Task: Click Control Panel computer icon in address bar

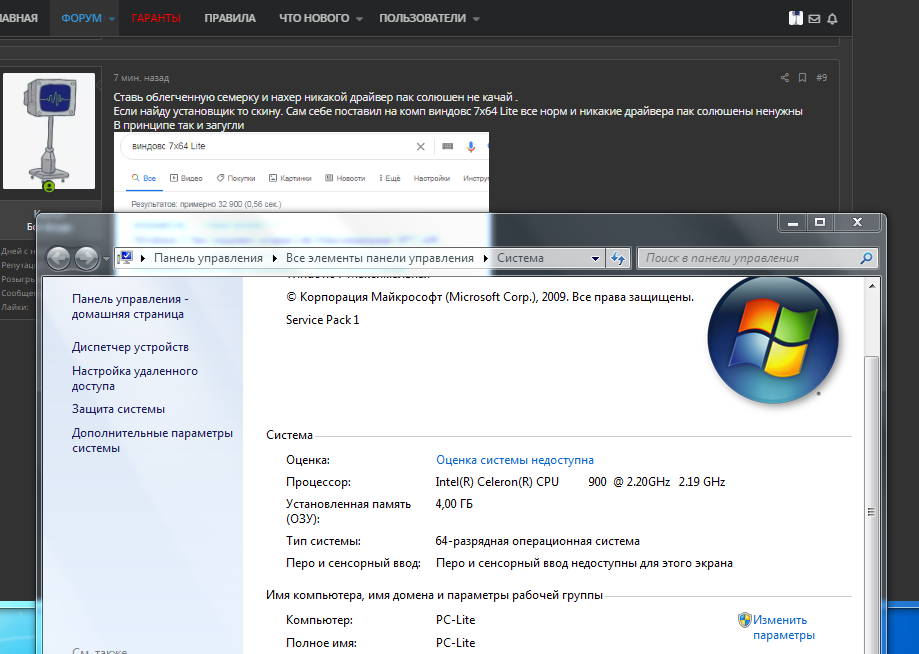Action: click(125, 258)
